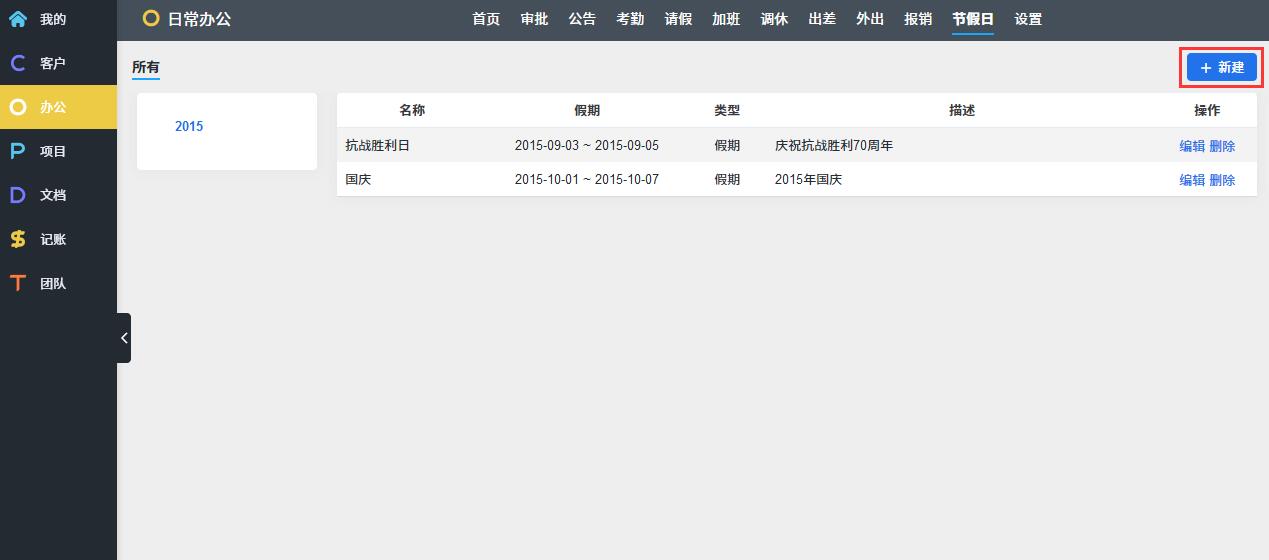Screen dimensions: 1269x560
Task: Click the 新建 button
Action: (x=1221, y=67)
